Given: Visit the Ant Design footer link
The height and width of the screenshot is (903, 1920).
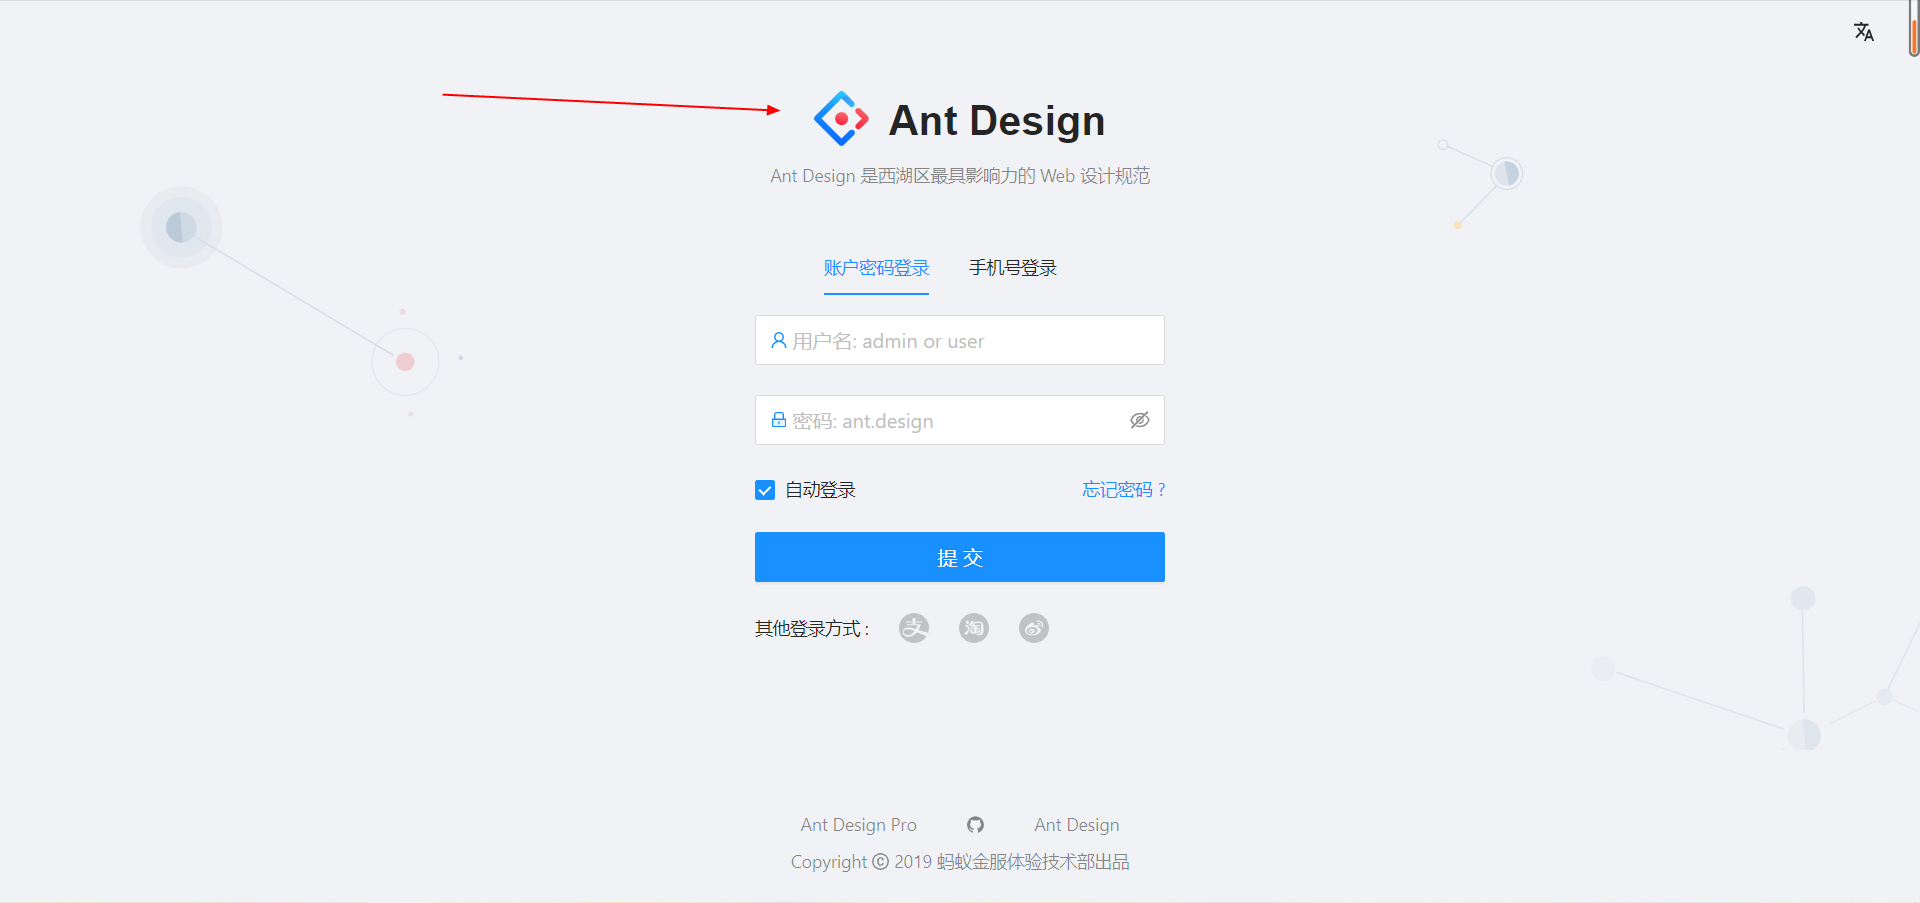Looking at the screenshot, I should [x=1076, y=825].
